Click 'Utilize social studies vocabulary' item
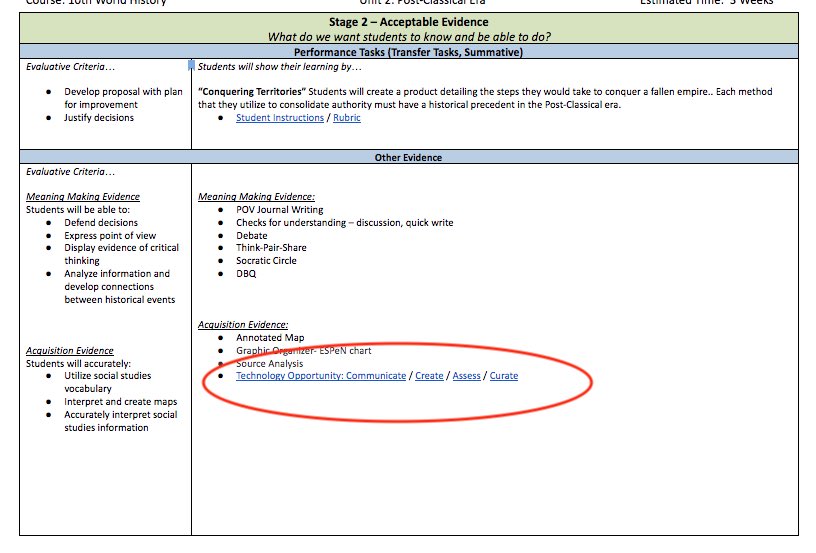The image size is (816, 553). coord(108,382)
